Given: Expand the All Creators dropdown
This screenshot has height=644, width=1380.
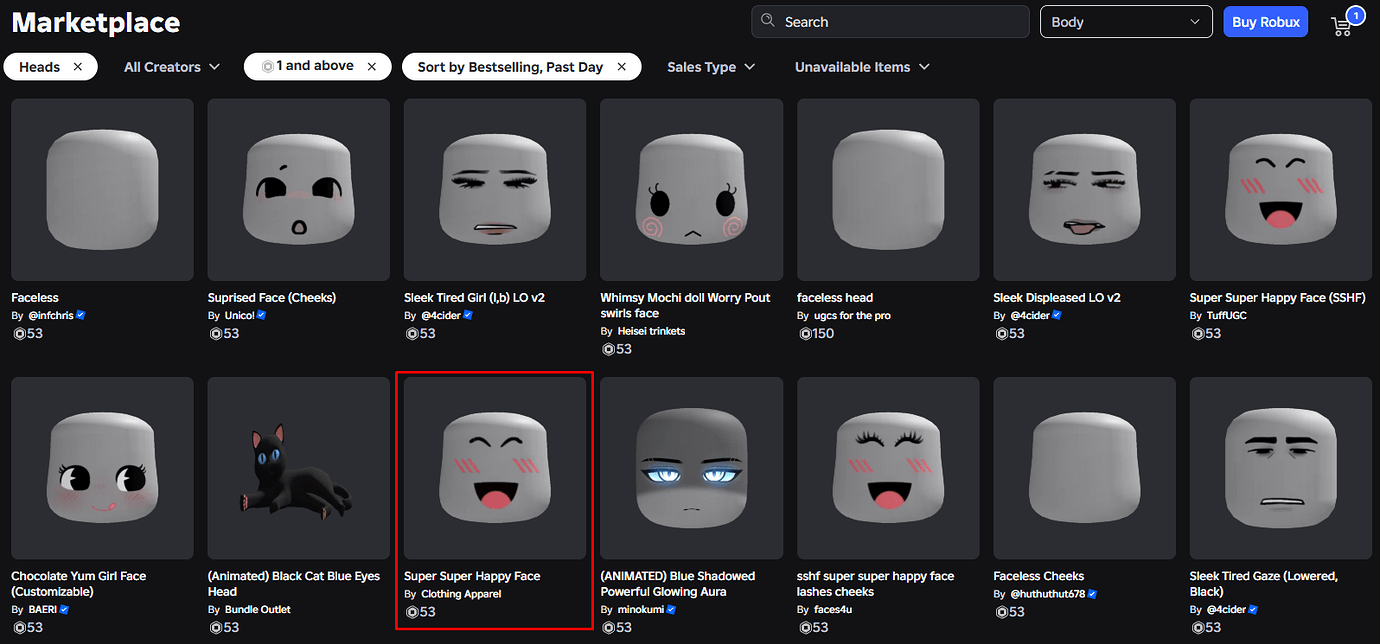Looking at the screenshot, I should coord(172,67).
